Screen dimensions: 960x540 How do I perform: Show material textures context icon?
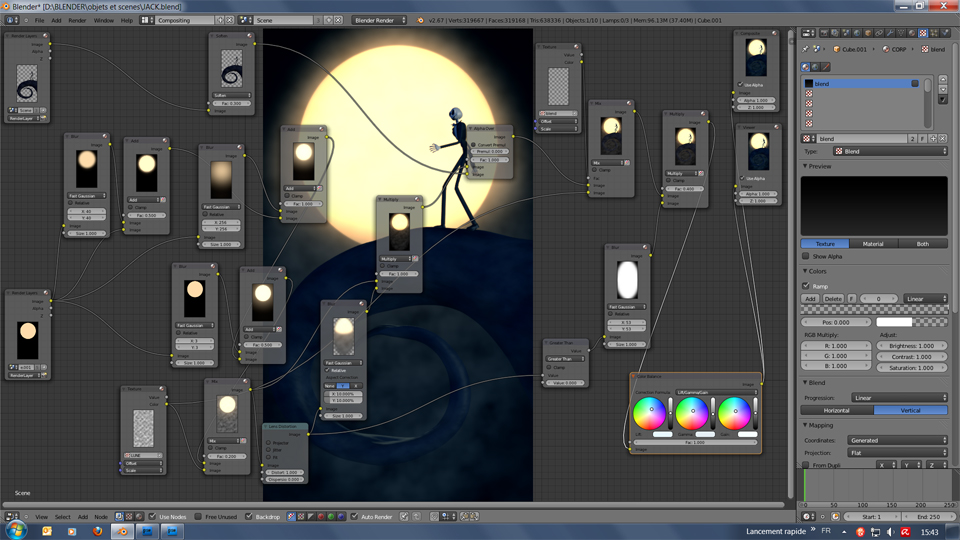point(805,67)
